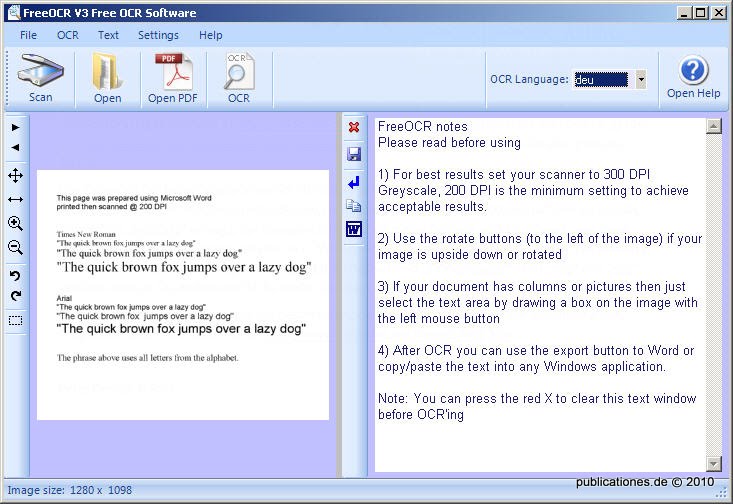Click the line 'before OCR'ing'
Image resolution: width=733 pixels, height=504 pixels.
pos(421,415)
